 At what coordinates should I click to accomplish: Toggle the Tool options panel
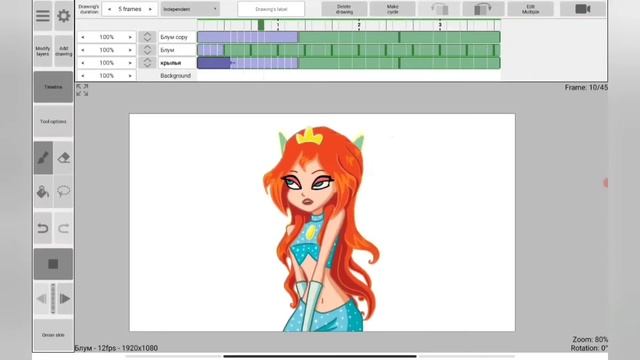[x=53, y=122]
